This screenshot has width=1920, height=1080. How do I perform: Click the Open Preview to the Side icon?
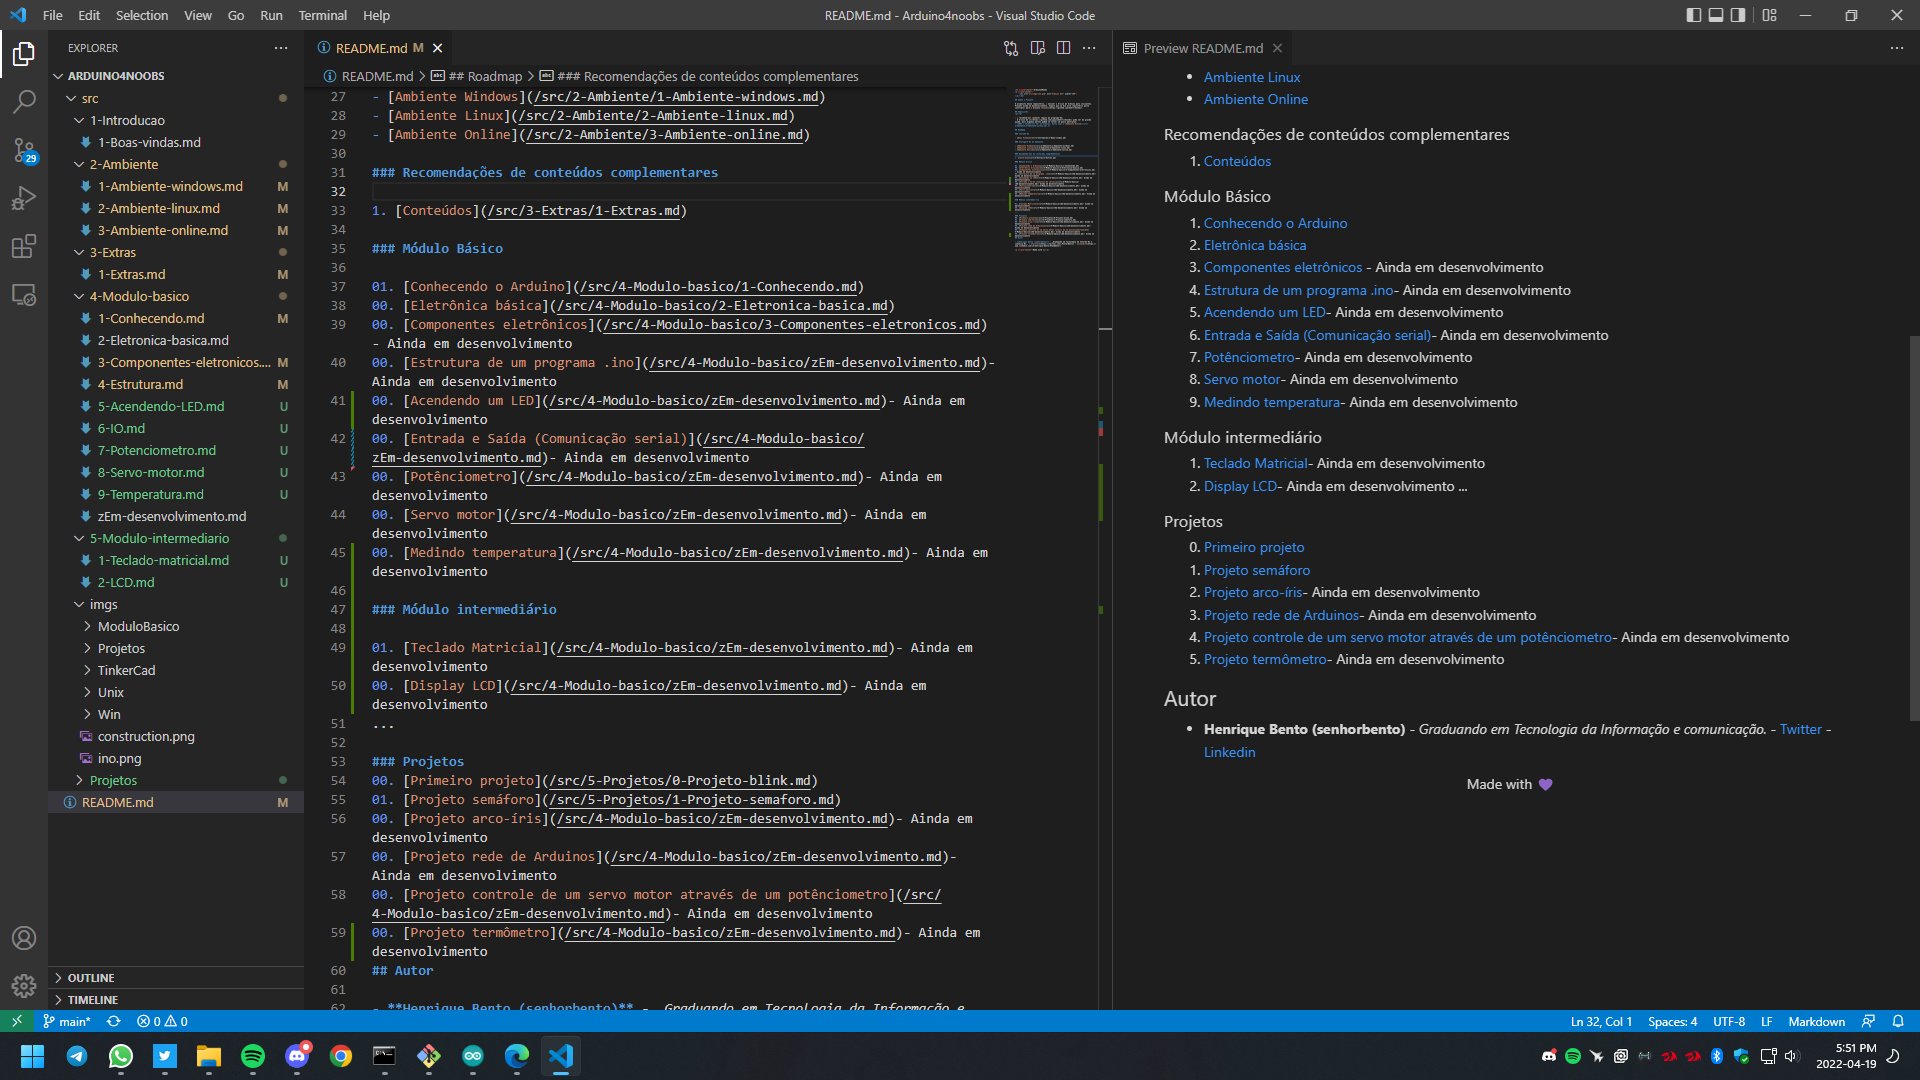(x=1037, y=47)
